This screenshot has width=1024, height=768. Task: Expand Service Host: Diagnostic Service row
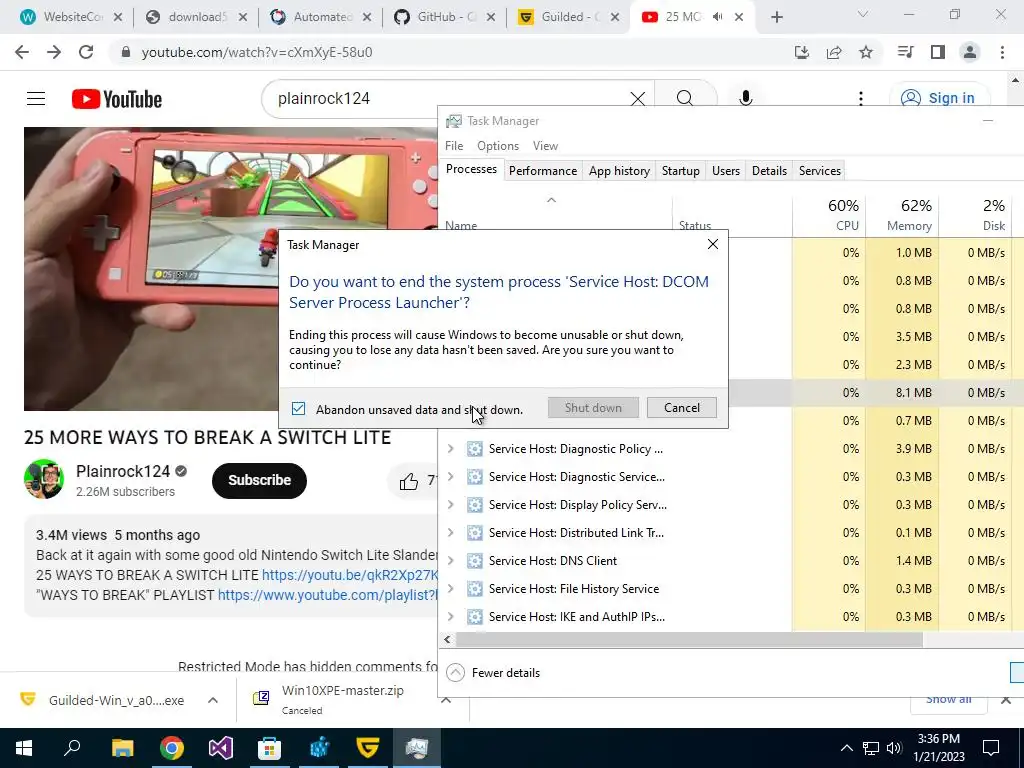pyautogui.click(x=450, y=477)
